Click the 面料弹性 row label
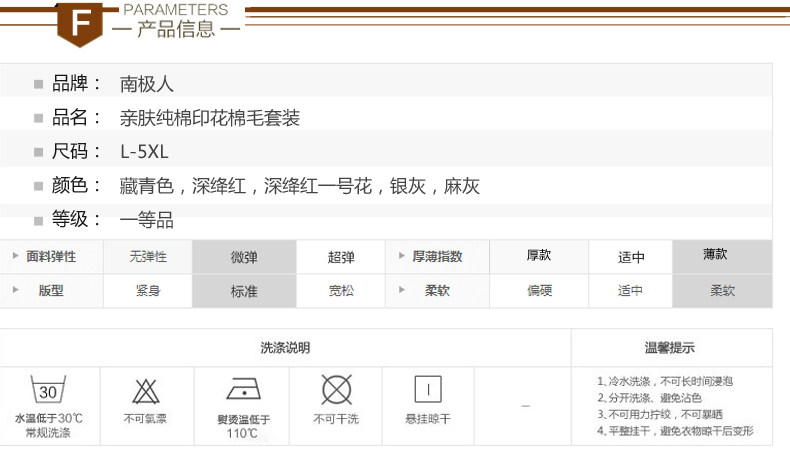 (51, 256)
